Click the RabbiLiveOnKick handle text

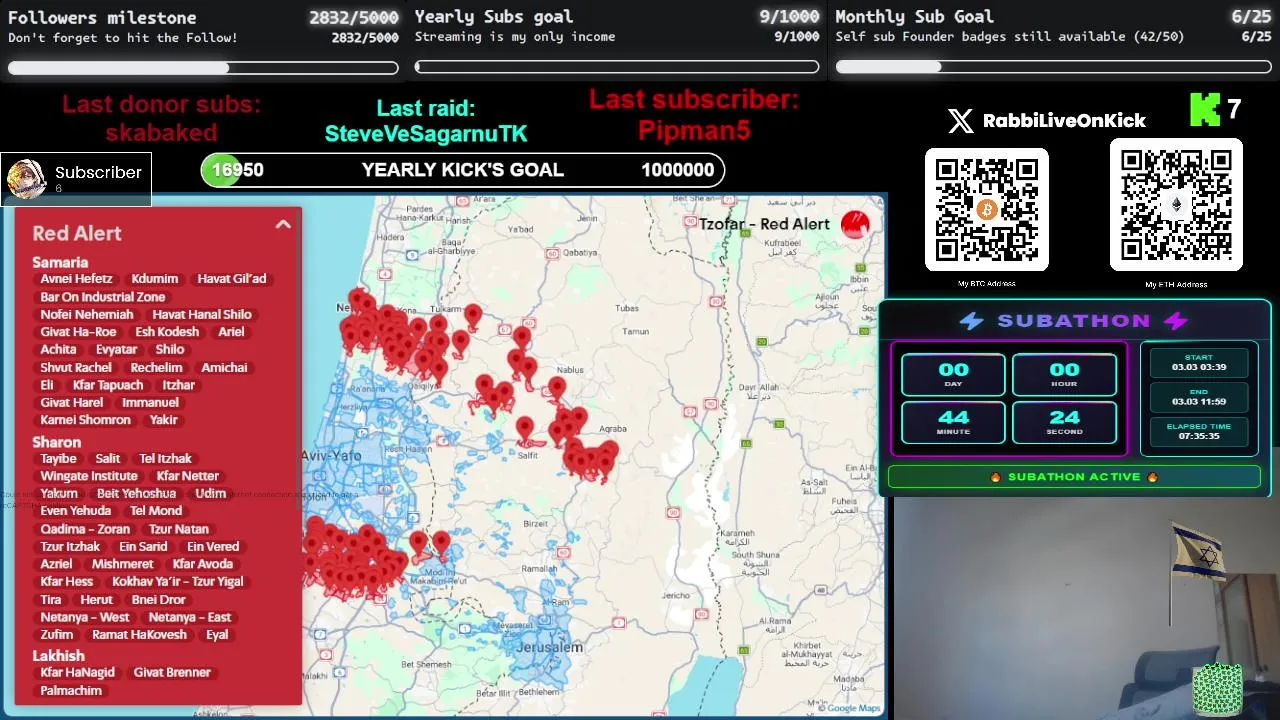click(1064, 121)
